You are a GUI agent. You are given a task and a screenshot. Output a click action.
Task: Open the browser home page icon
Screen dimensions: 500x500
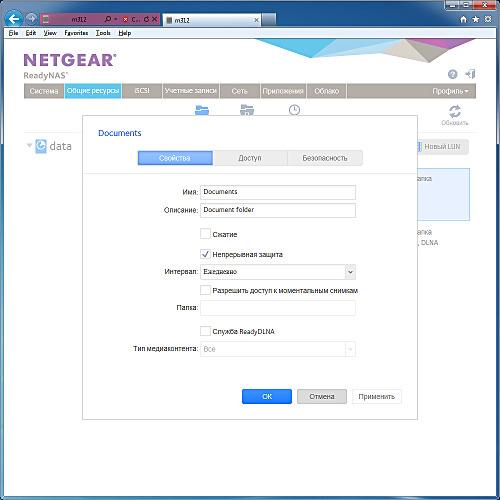coord(463,19)
